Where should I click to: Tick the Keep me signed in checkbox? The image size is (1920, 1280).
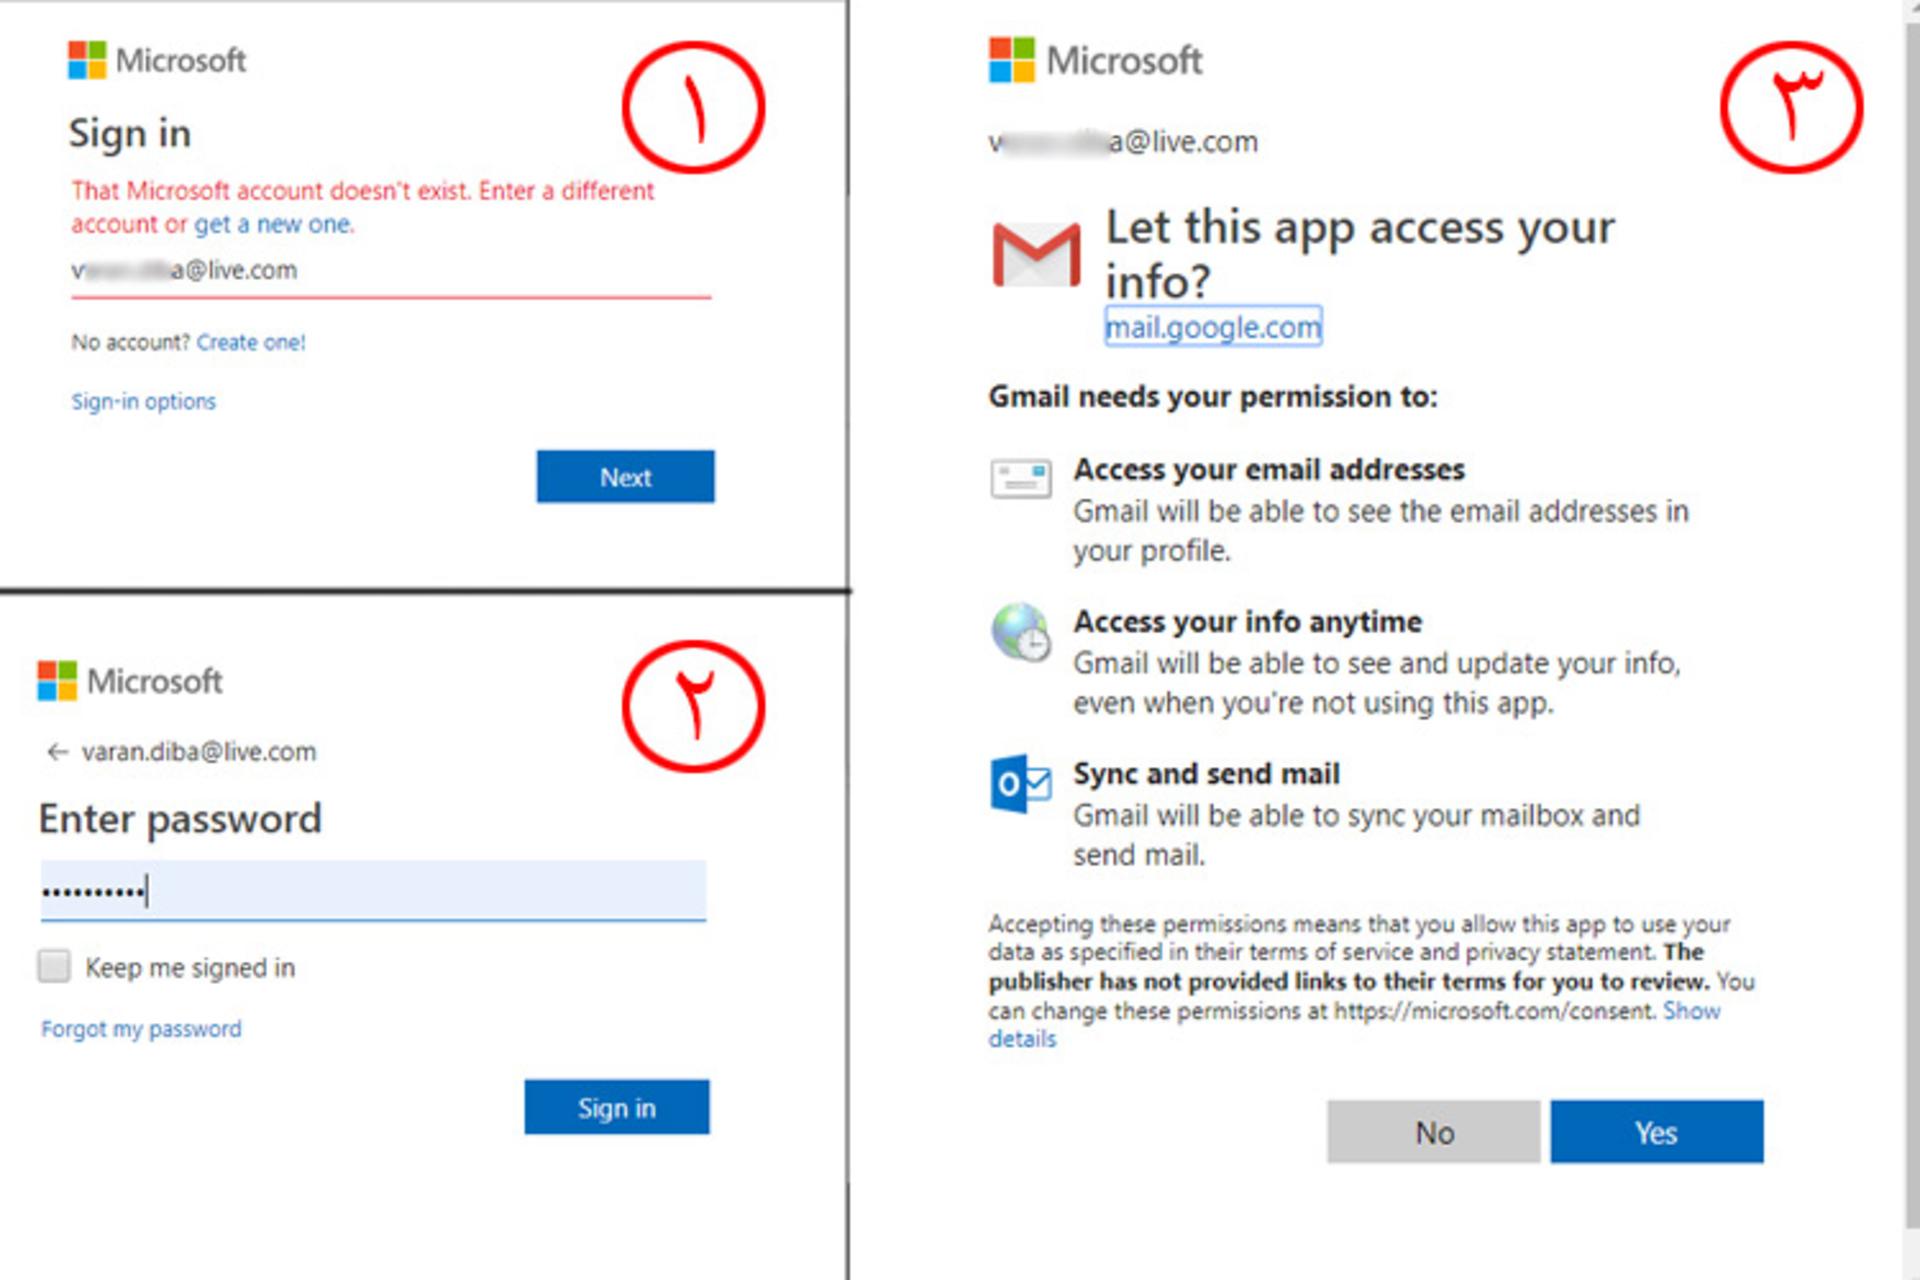(x=54, y=966)
